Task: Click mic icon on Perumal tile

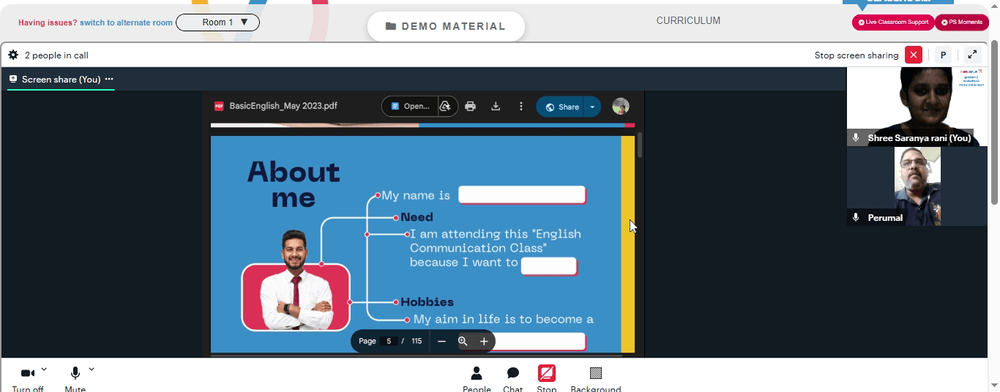Action: [856, 217]
